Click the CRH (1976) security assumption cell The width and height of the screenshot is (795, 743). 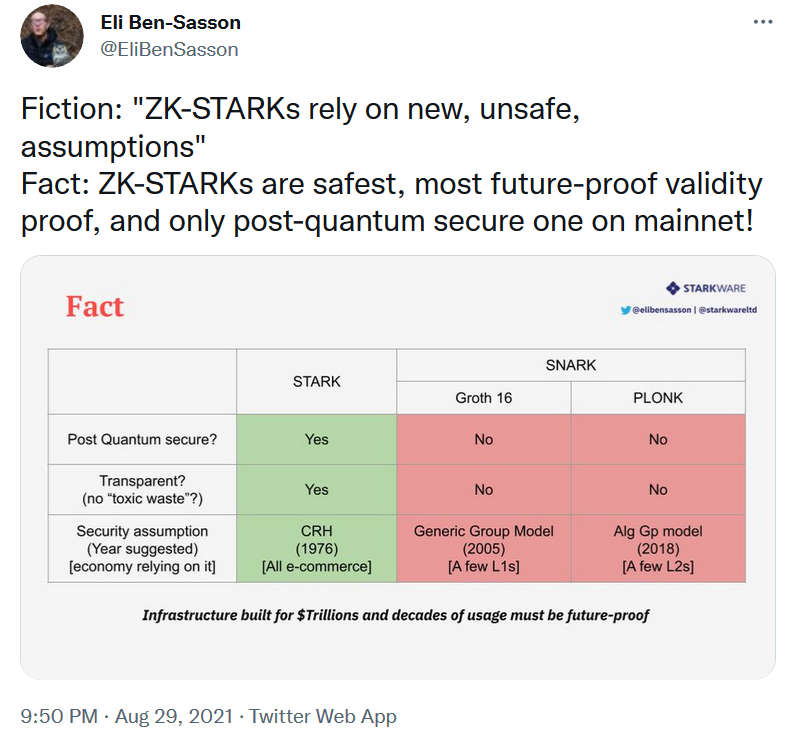[x=316, y=549]
